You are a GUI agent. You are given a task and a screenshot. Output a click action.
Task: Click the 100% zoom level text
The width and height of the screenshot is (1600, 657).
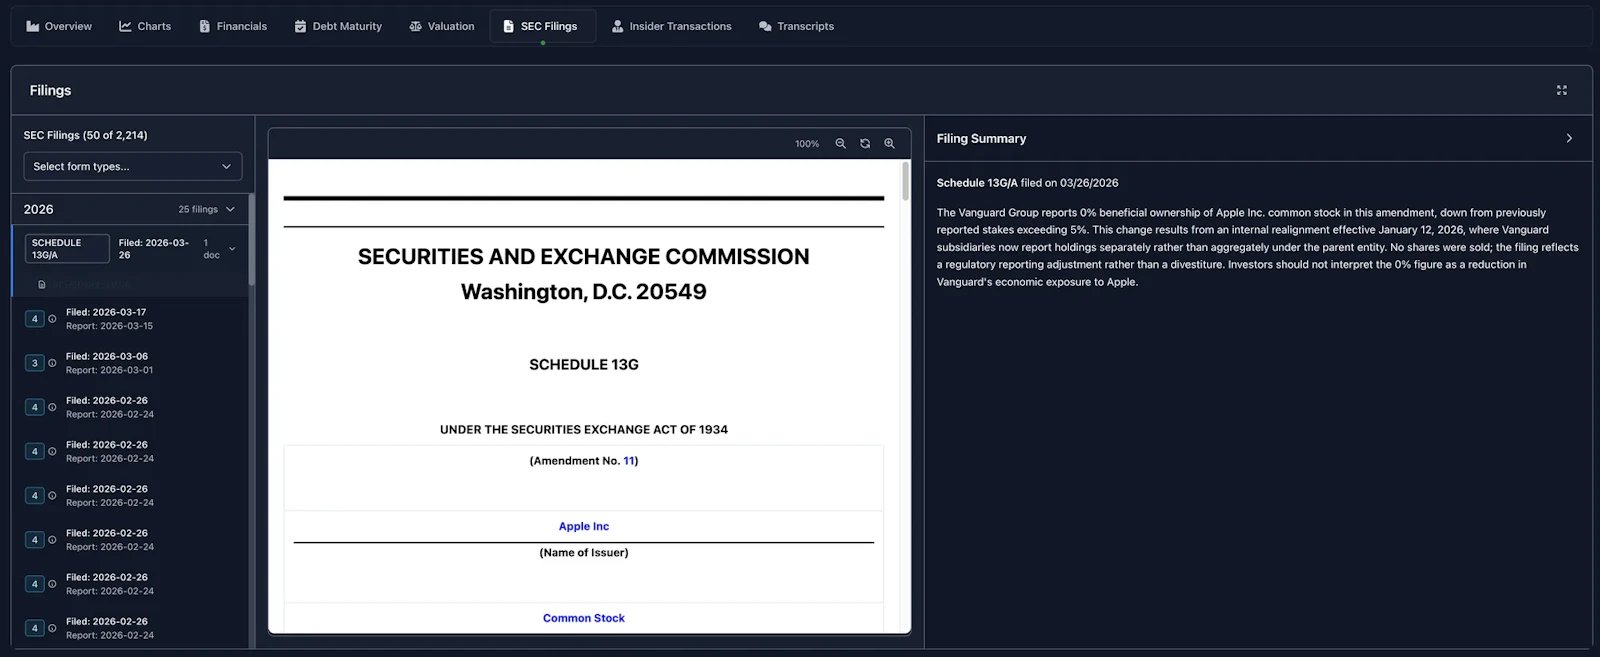coord(807,144)
